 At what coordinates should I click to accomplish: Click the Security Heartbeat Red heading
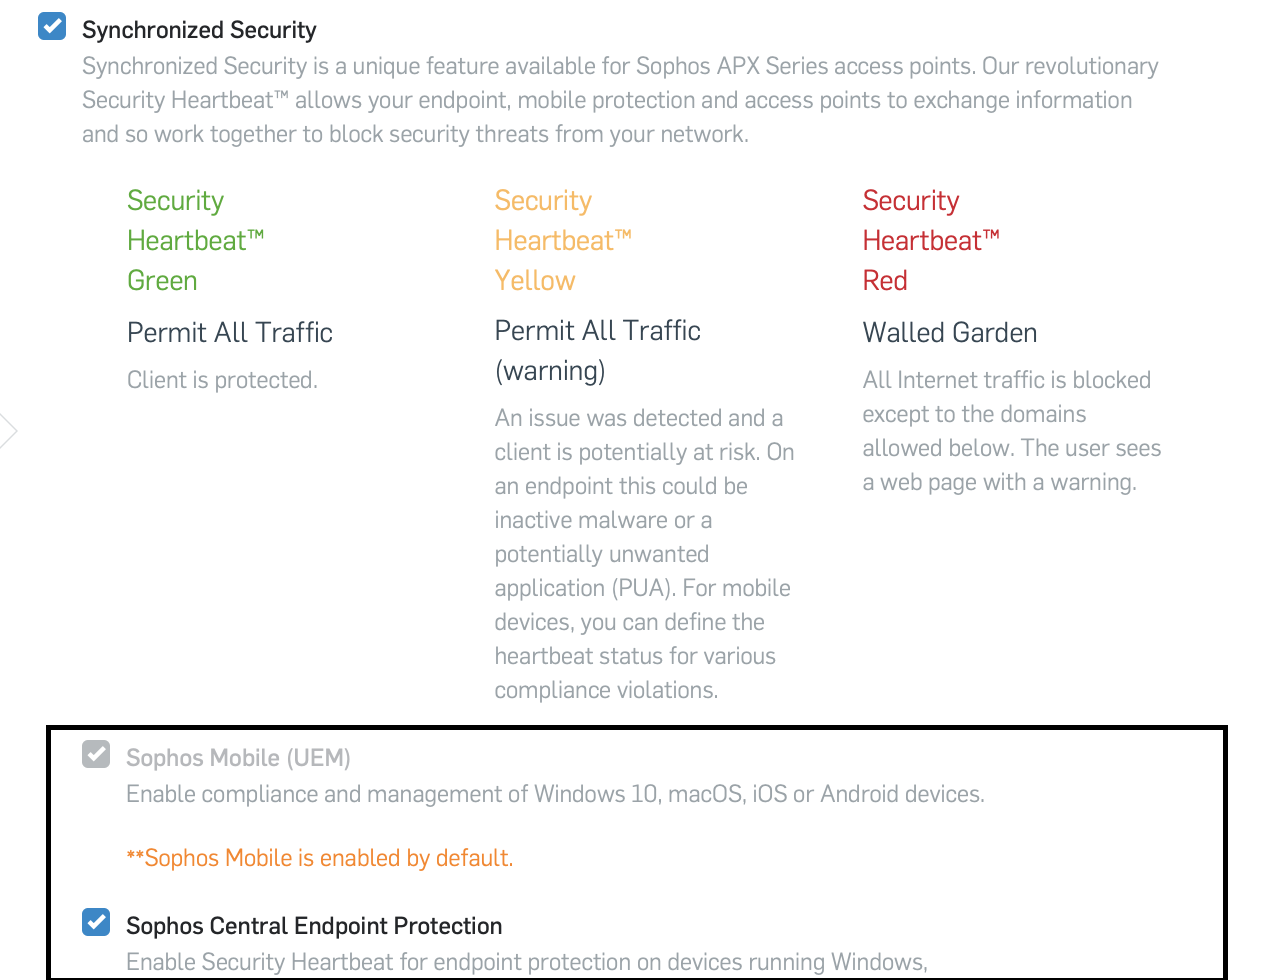(x=931, y=240)
